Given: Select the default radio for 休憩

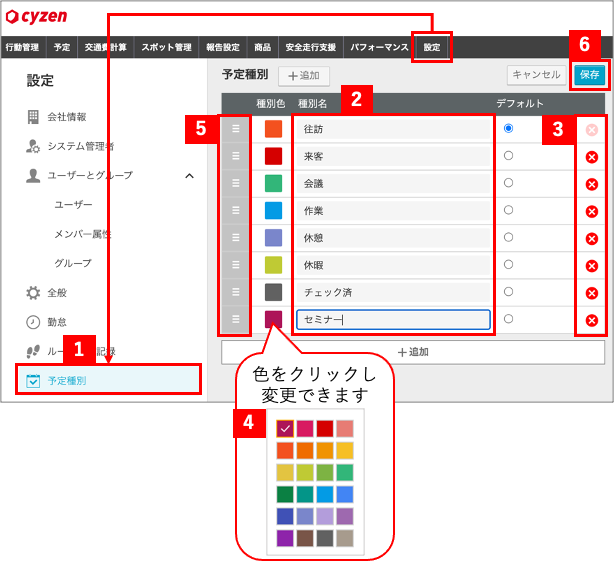Looking at the screenshot, I should click(508, 237).
